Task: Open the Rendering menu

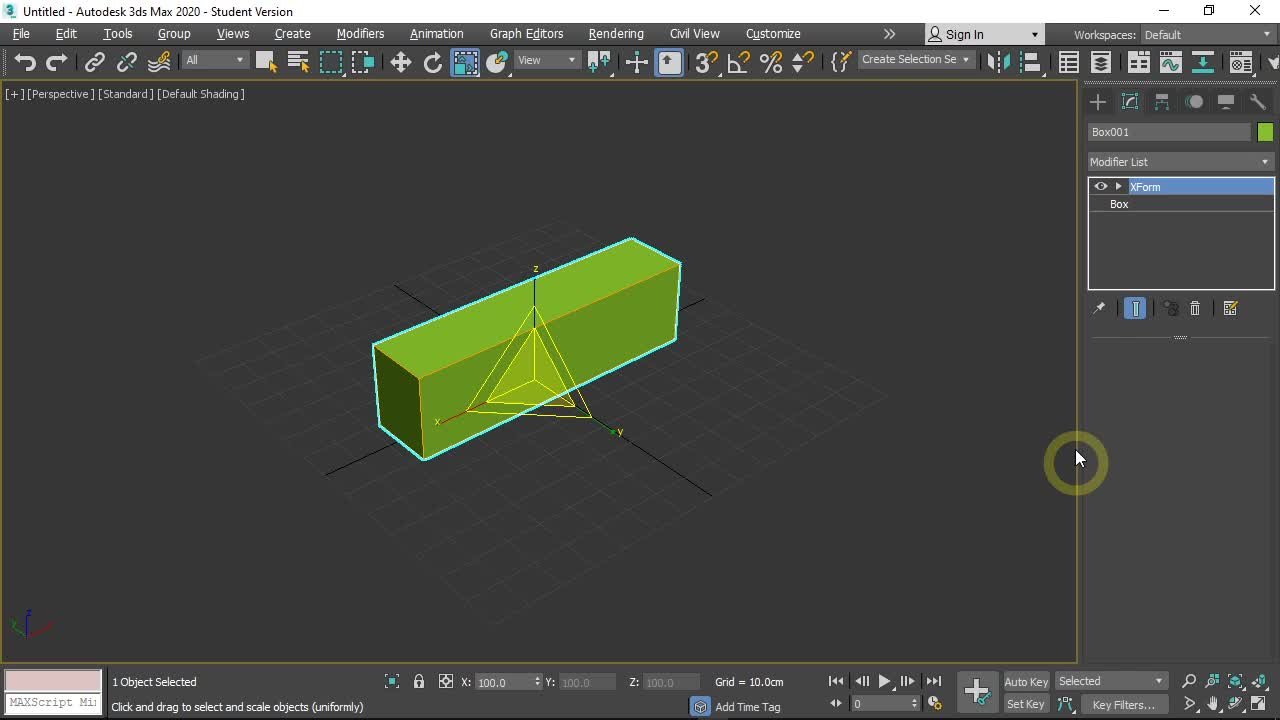Action: click(x=615, y=34)
